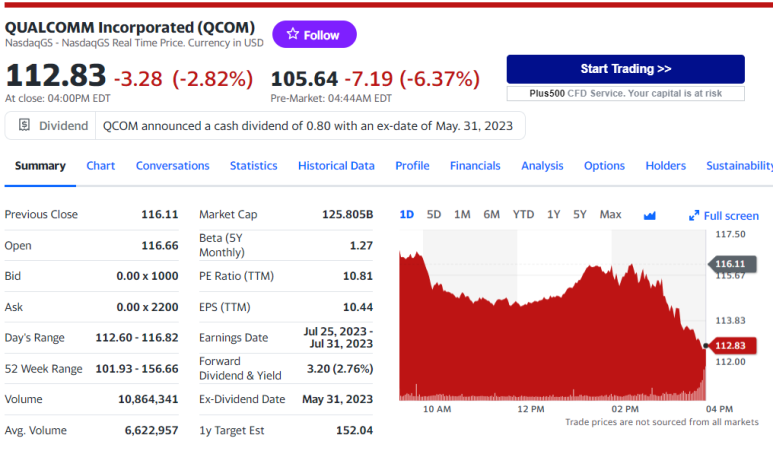
Task: View the Profile tab
Action: pyautogui.click(x=412, y=166)
